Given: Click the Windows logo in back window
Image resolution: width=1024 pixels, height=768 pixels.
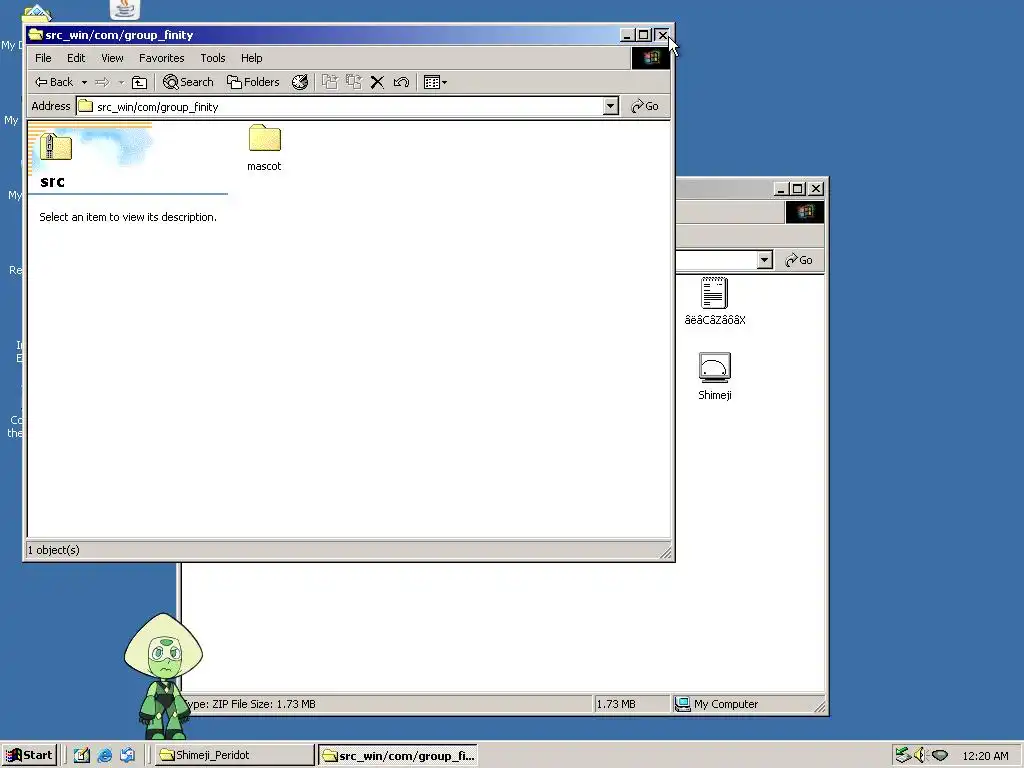Looking at the screenshot, I should click(x=805, y=212).
